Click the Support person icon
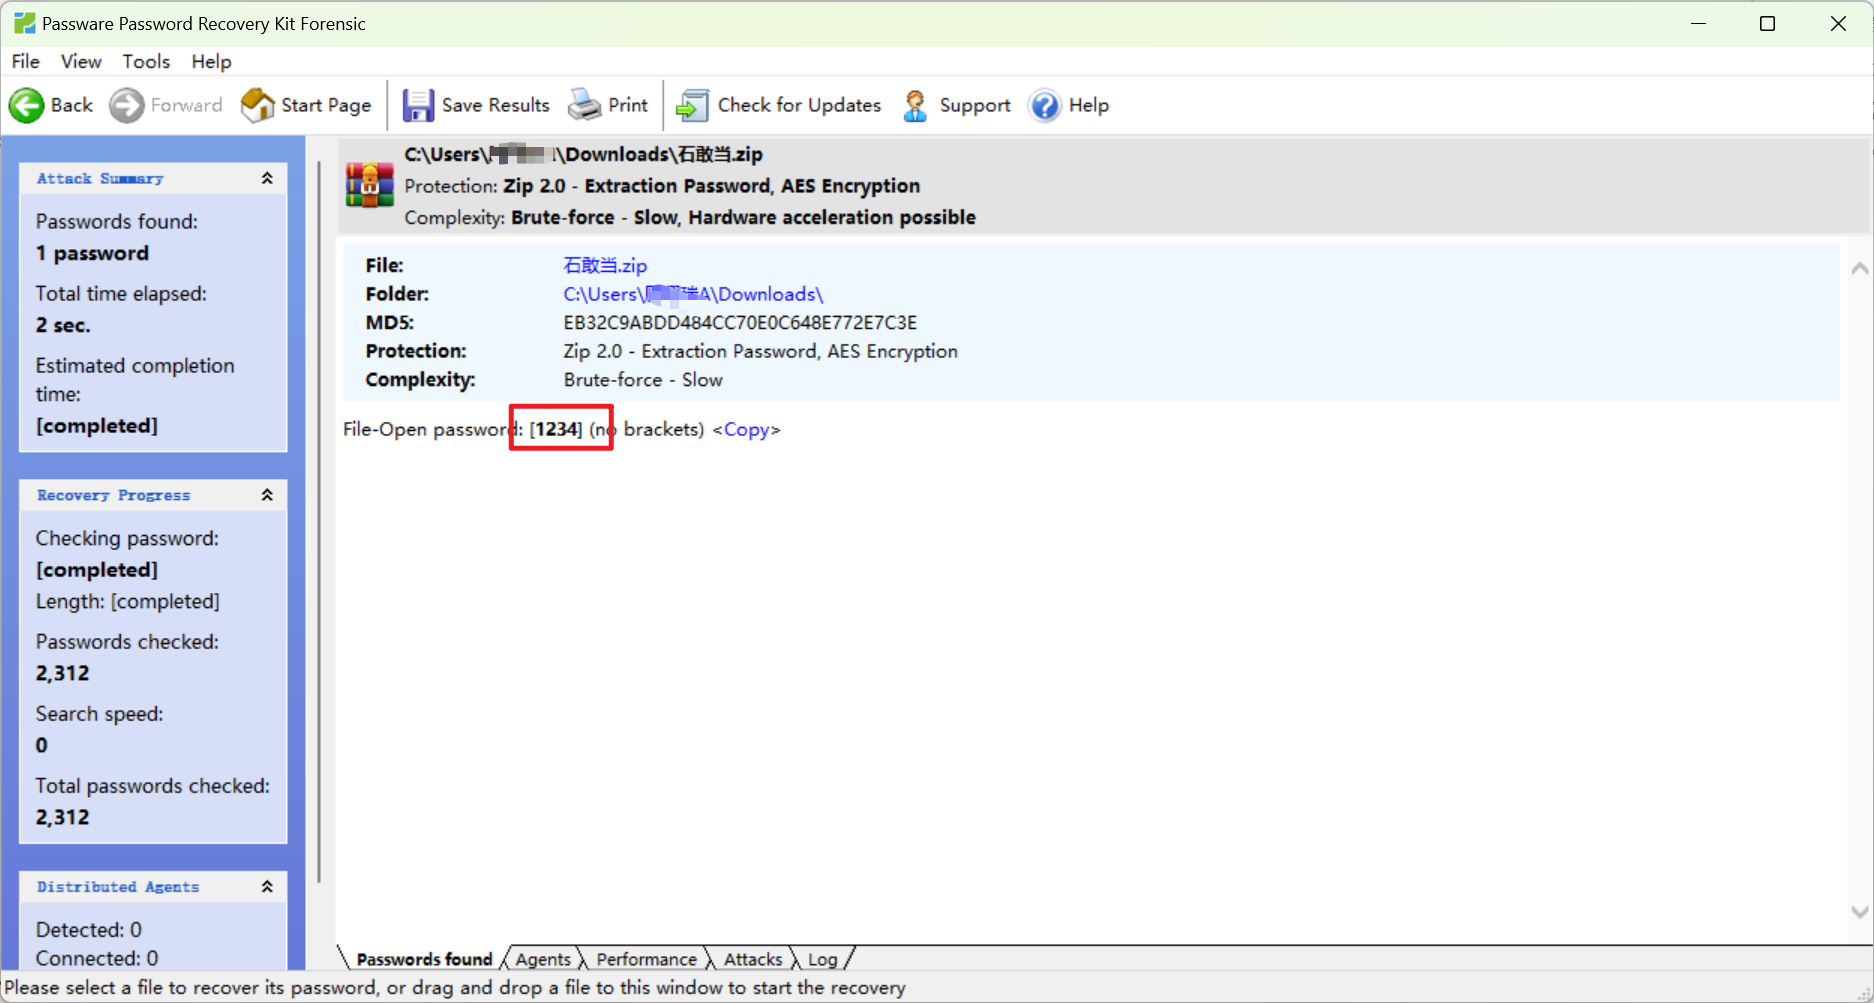This screenshot has width=1874, height=1003. [915, 105]
